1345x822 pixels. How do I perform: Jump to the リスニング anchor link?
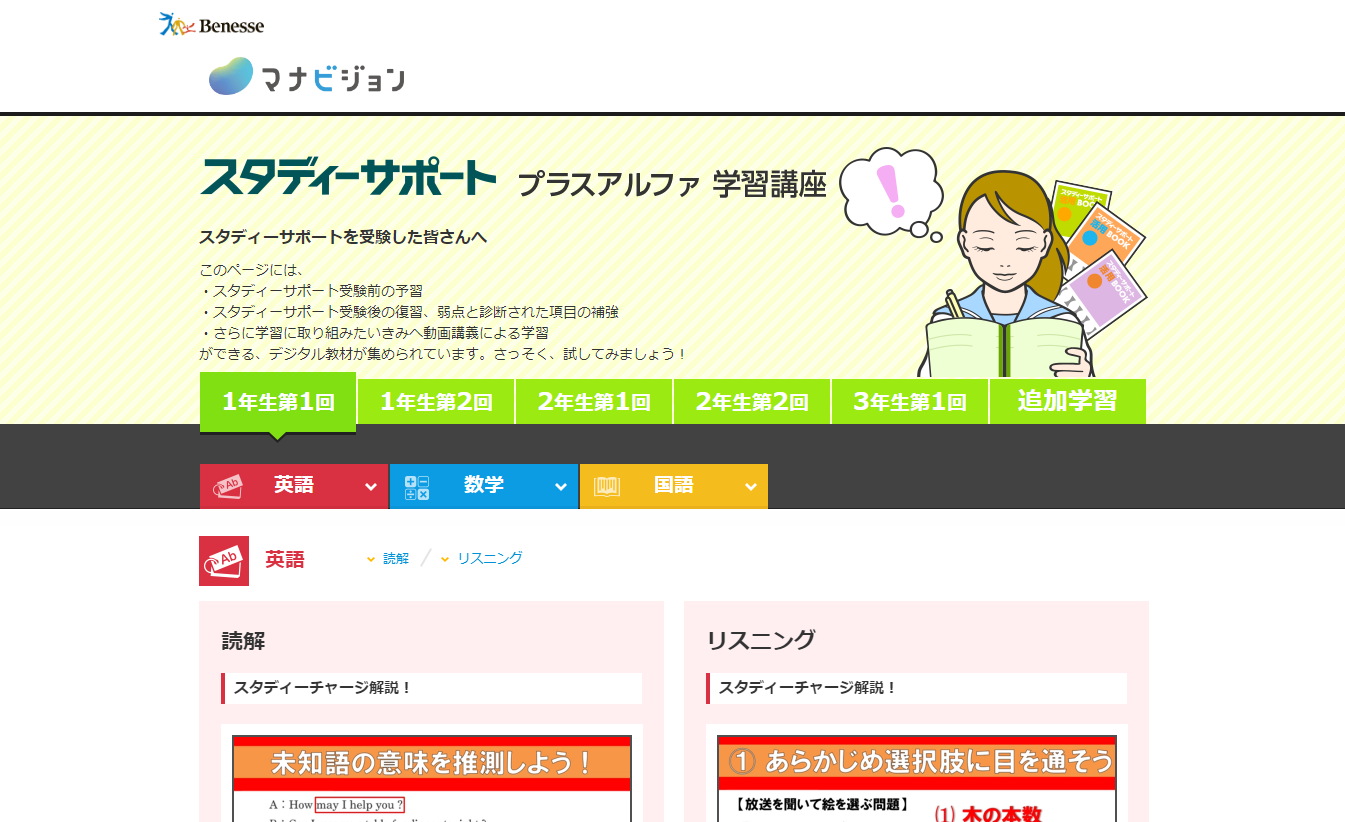(489, 558)
